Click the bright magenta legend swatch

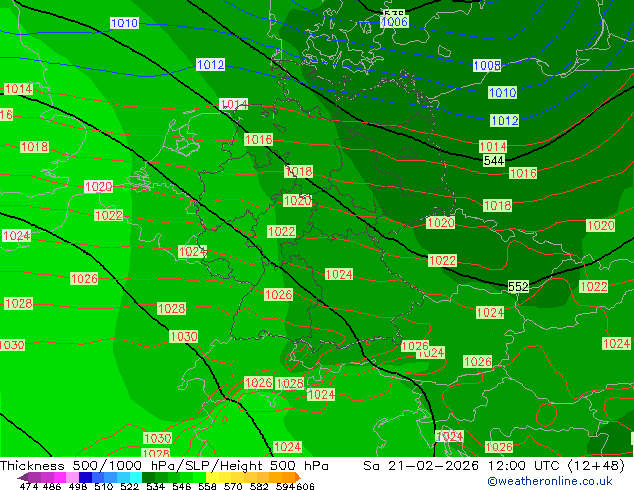[x=60, y=477]
